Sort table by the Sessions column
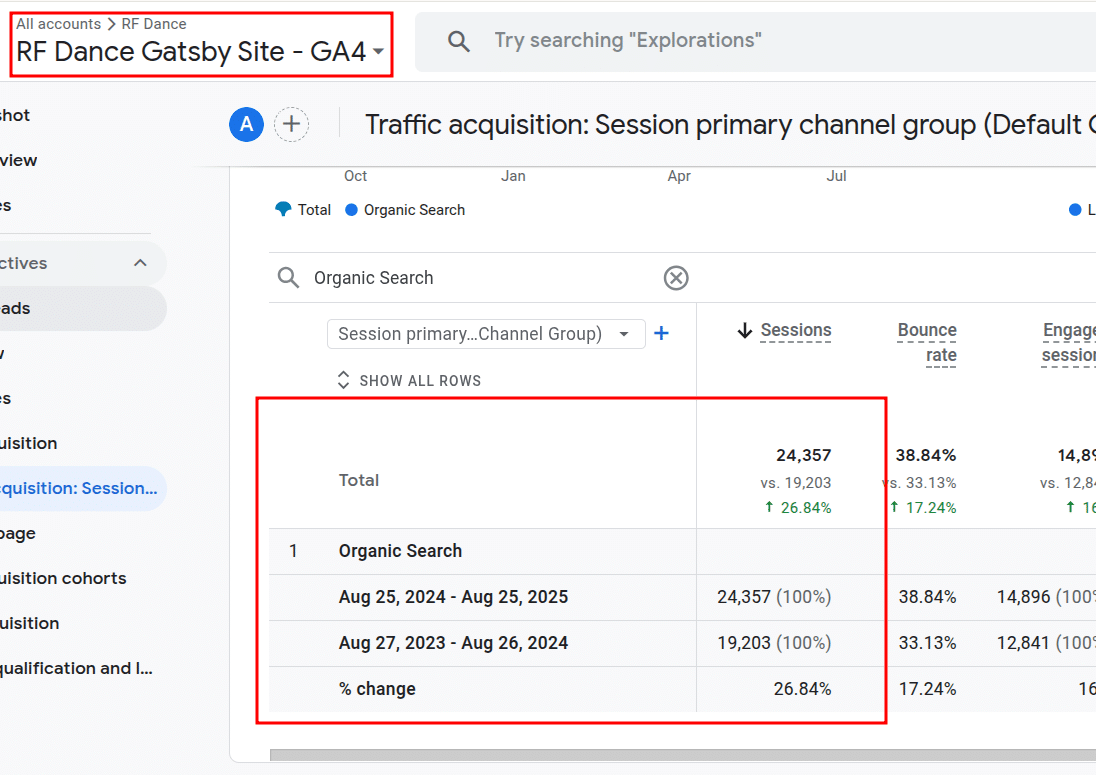Viewport: 1096px width, 775px height. pyautogui.click(x=796, y=330)
